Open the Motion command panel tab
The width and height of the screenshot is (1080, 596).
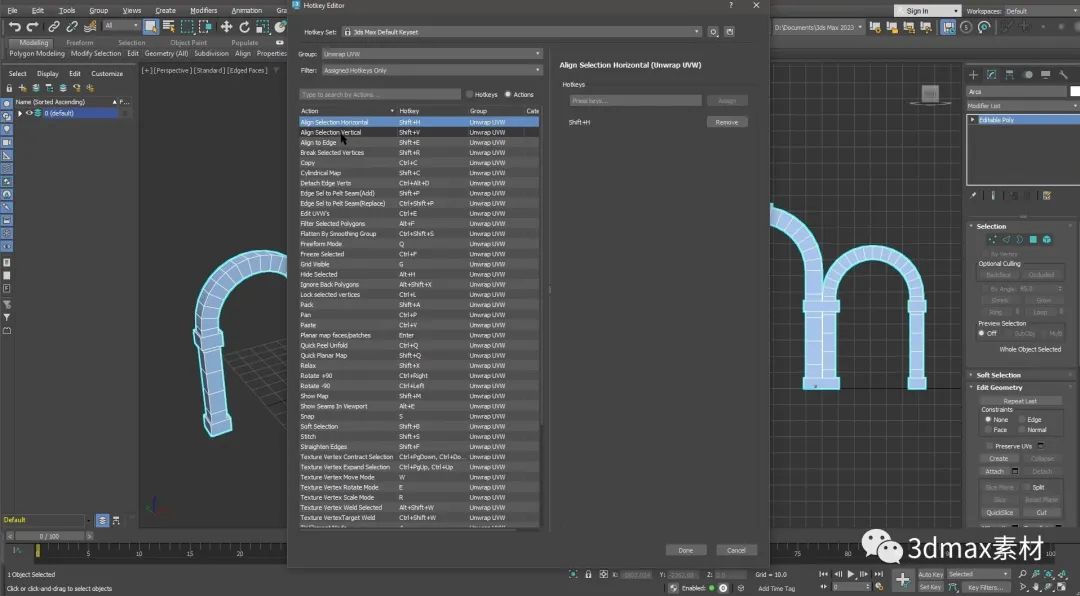click(x=1028, y=74)
